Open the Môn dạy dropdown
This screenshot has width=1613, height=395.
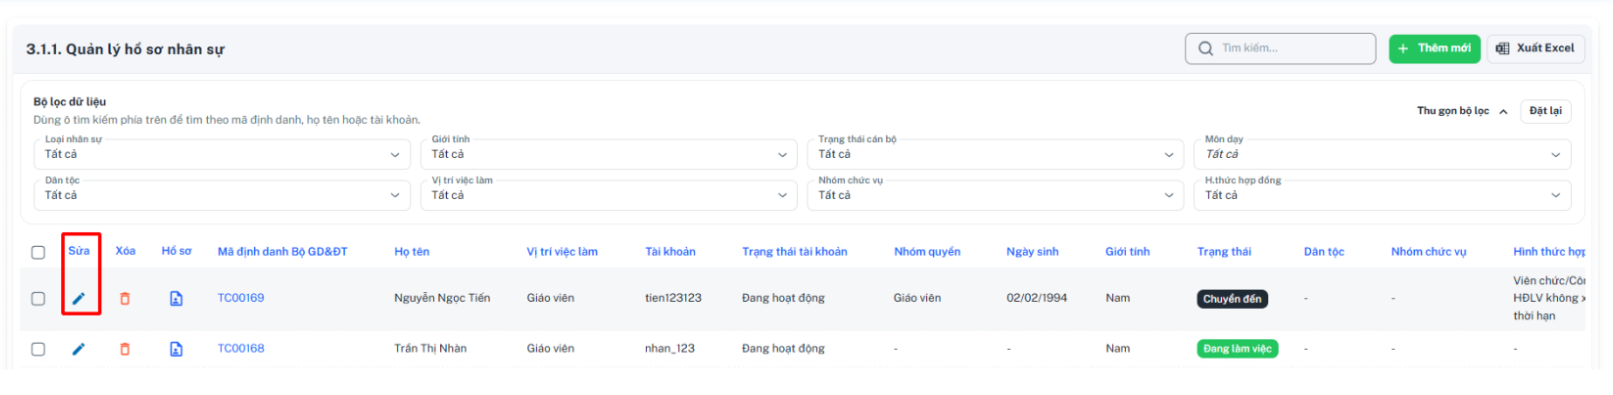[x=1382, y=154]
